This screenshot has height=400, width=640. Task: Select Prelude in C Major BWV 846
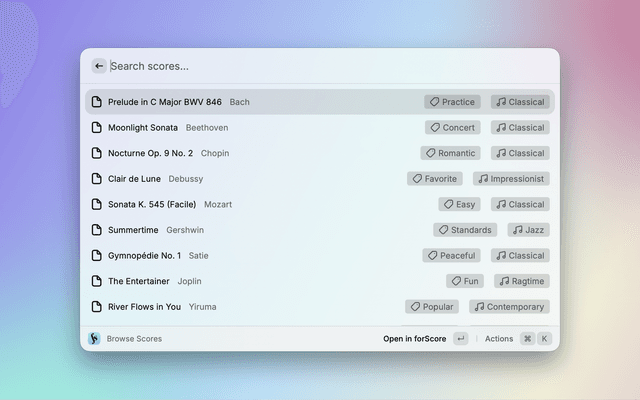(x=165, y=102)
